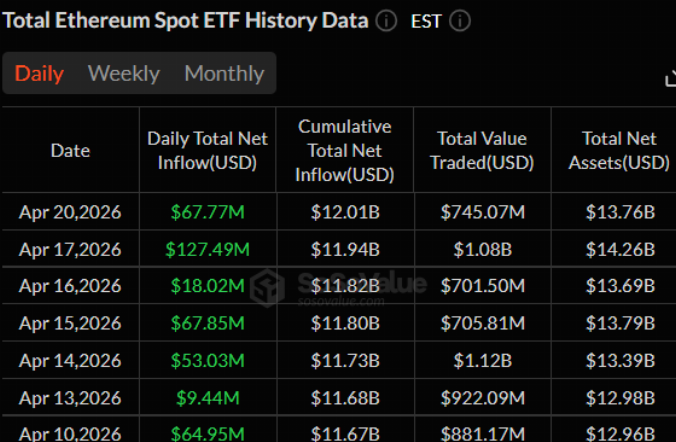
Task: Open the Monthly tab
Action: [x=224, y=73]
